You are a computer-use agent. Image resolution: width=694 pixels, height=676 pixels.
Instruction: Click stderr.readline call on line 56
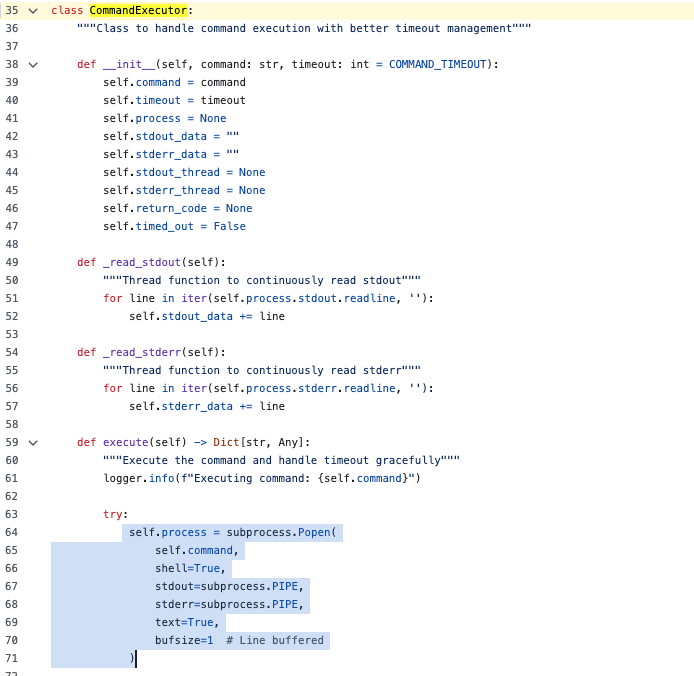347,388
